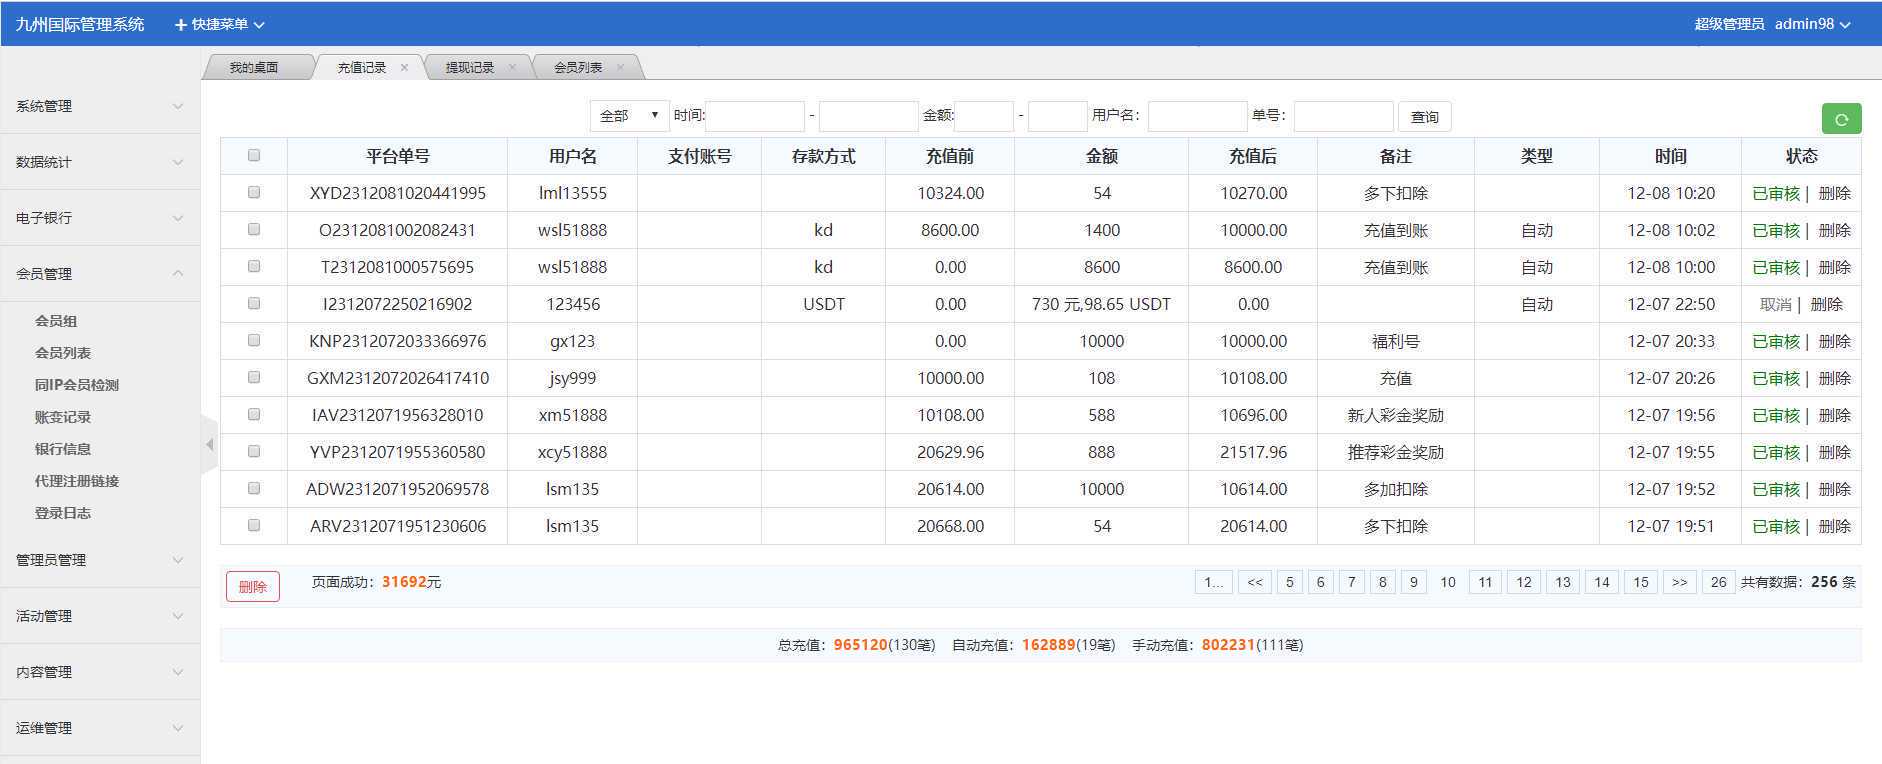Focus the 用户名 input field

pyautogui.click(x=1197, y=116)
